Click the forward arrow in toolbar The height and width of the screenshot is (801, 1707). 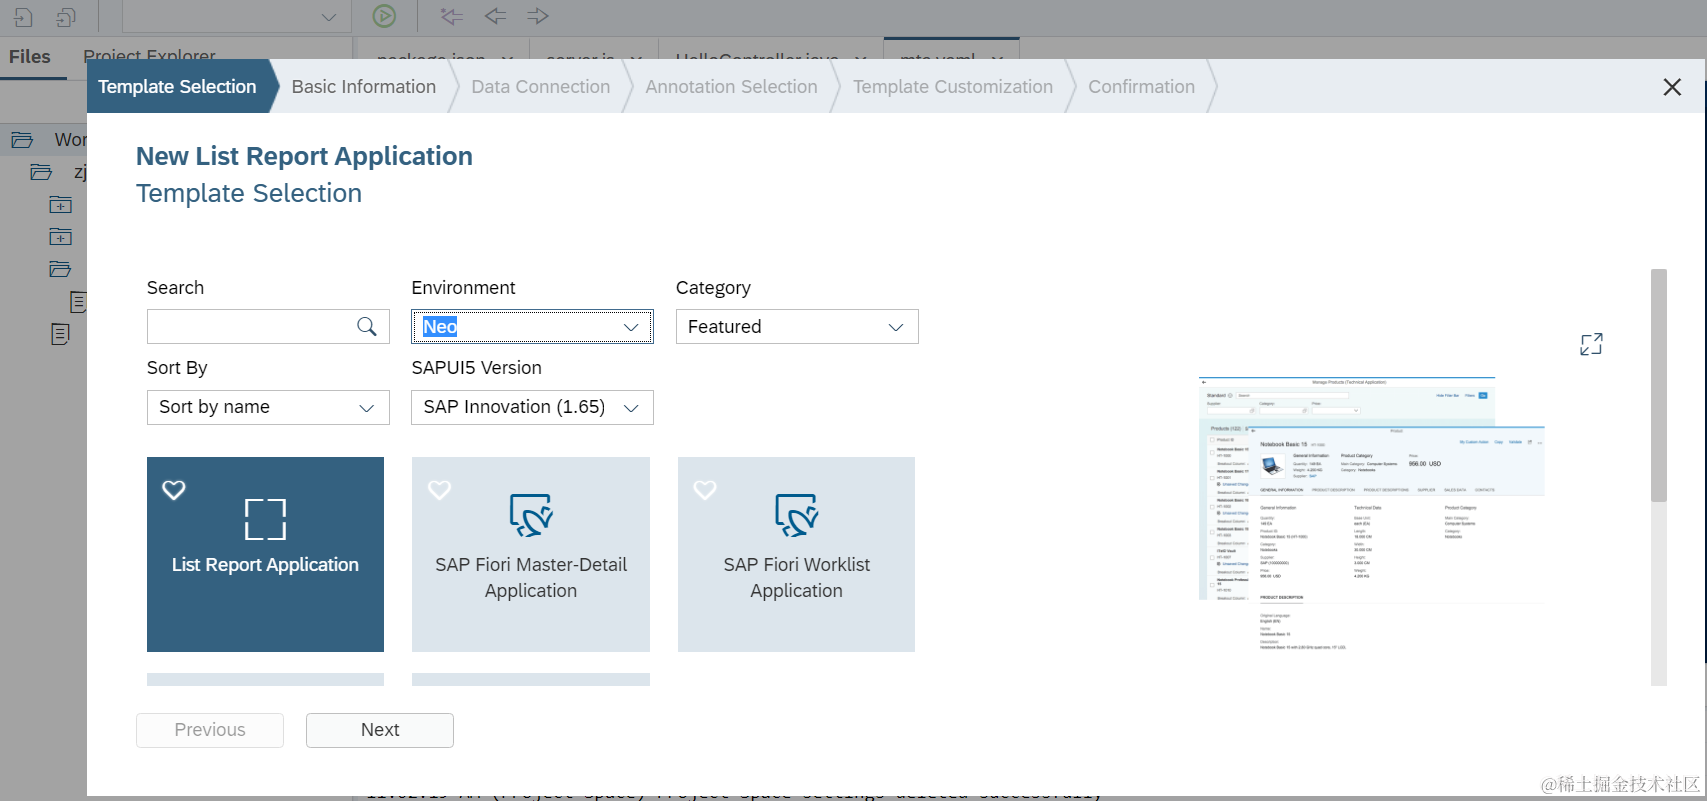[x=538, y=16]
